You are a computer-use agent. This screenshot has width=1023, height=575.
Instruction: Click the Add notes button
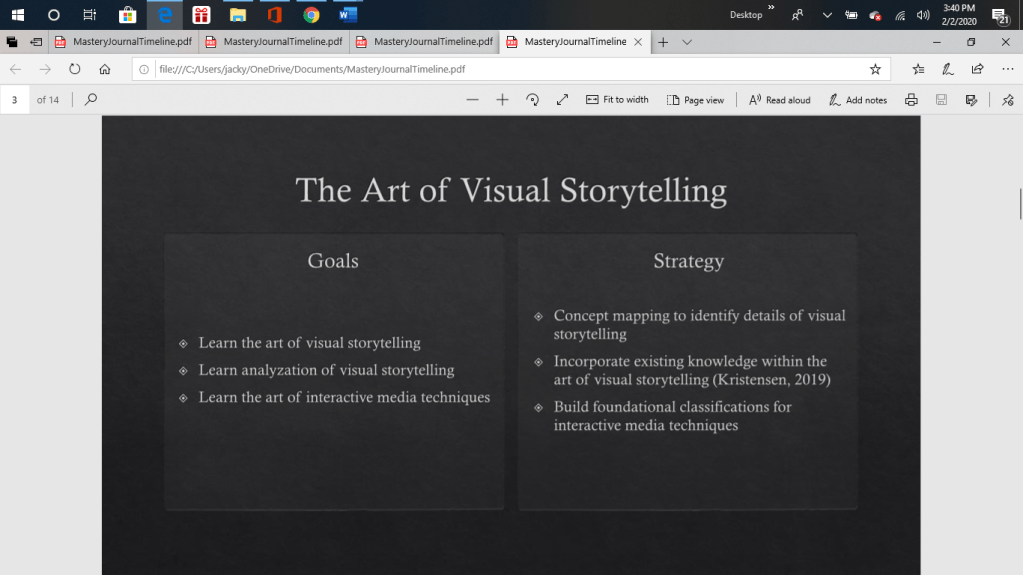point(858,100)
